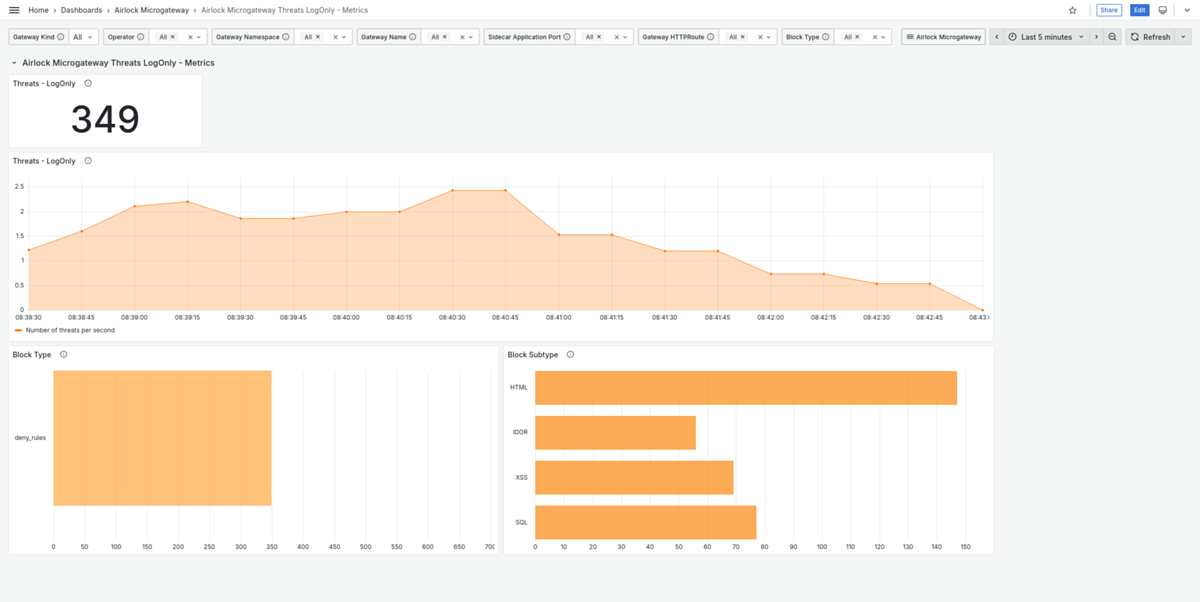The height and width of the screenshot is (602, 1200).
Task: Star this dashboard as favorite
Action: (1073, 10)
